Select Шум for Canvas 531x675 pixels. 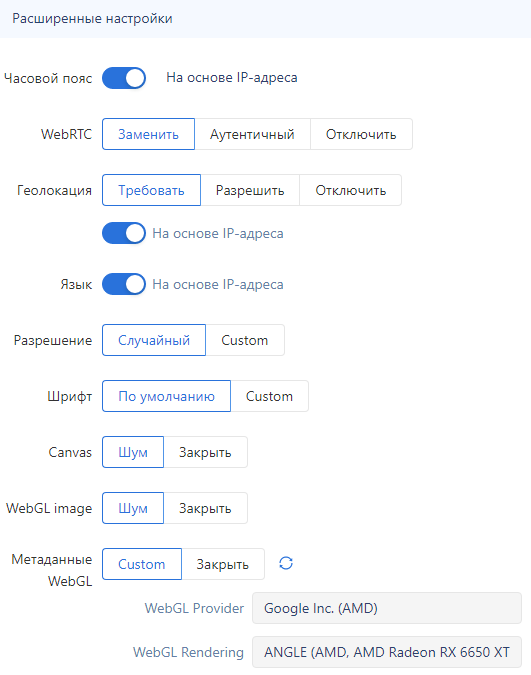[x=133, y=452]
